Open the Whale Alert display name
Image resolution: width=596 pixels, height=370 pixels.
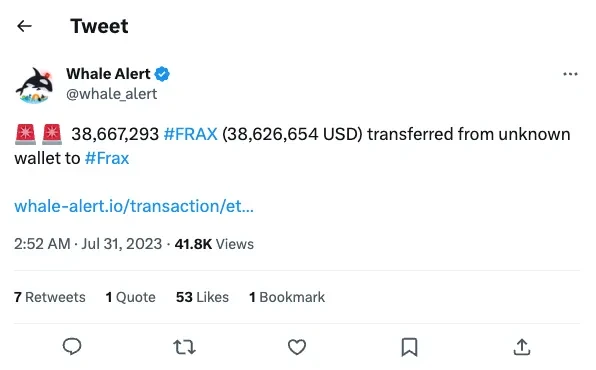pyautogui.click(x=108, y=74)
